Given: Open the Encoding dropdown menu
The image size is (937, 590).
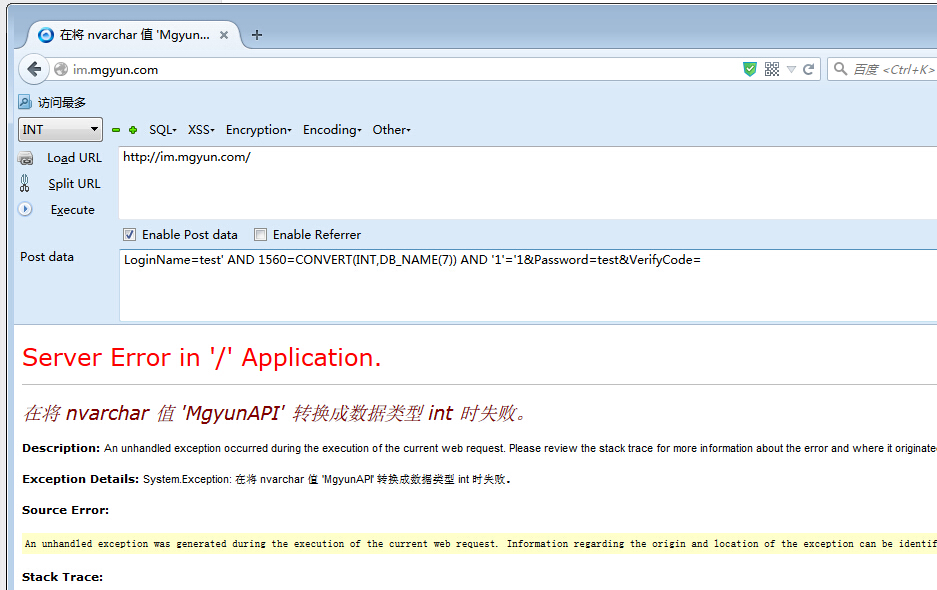Looking at the screenshot, I should [332, 130].
